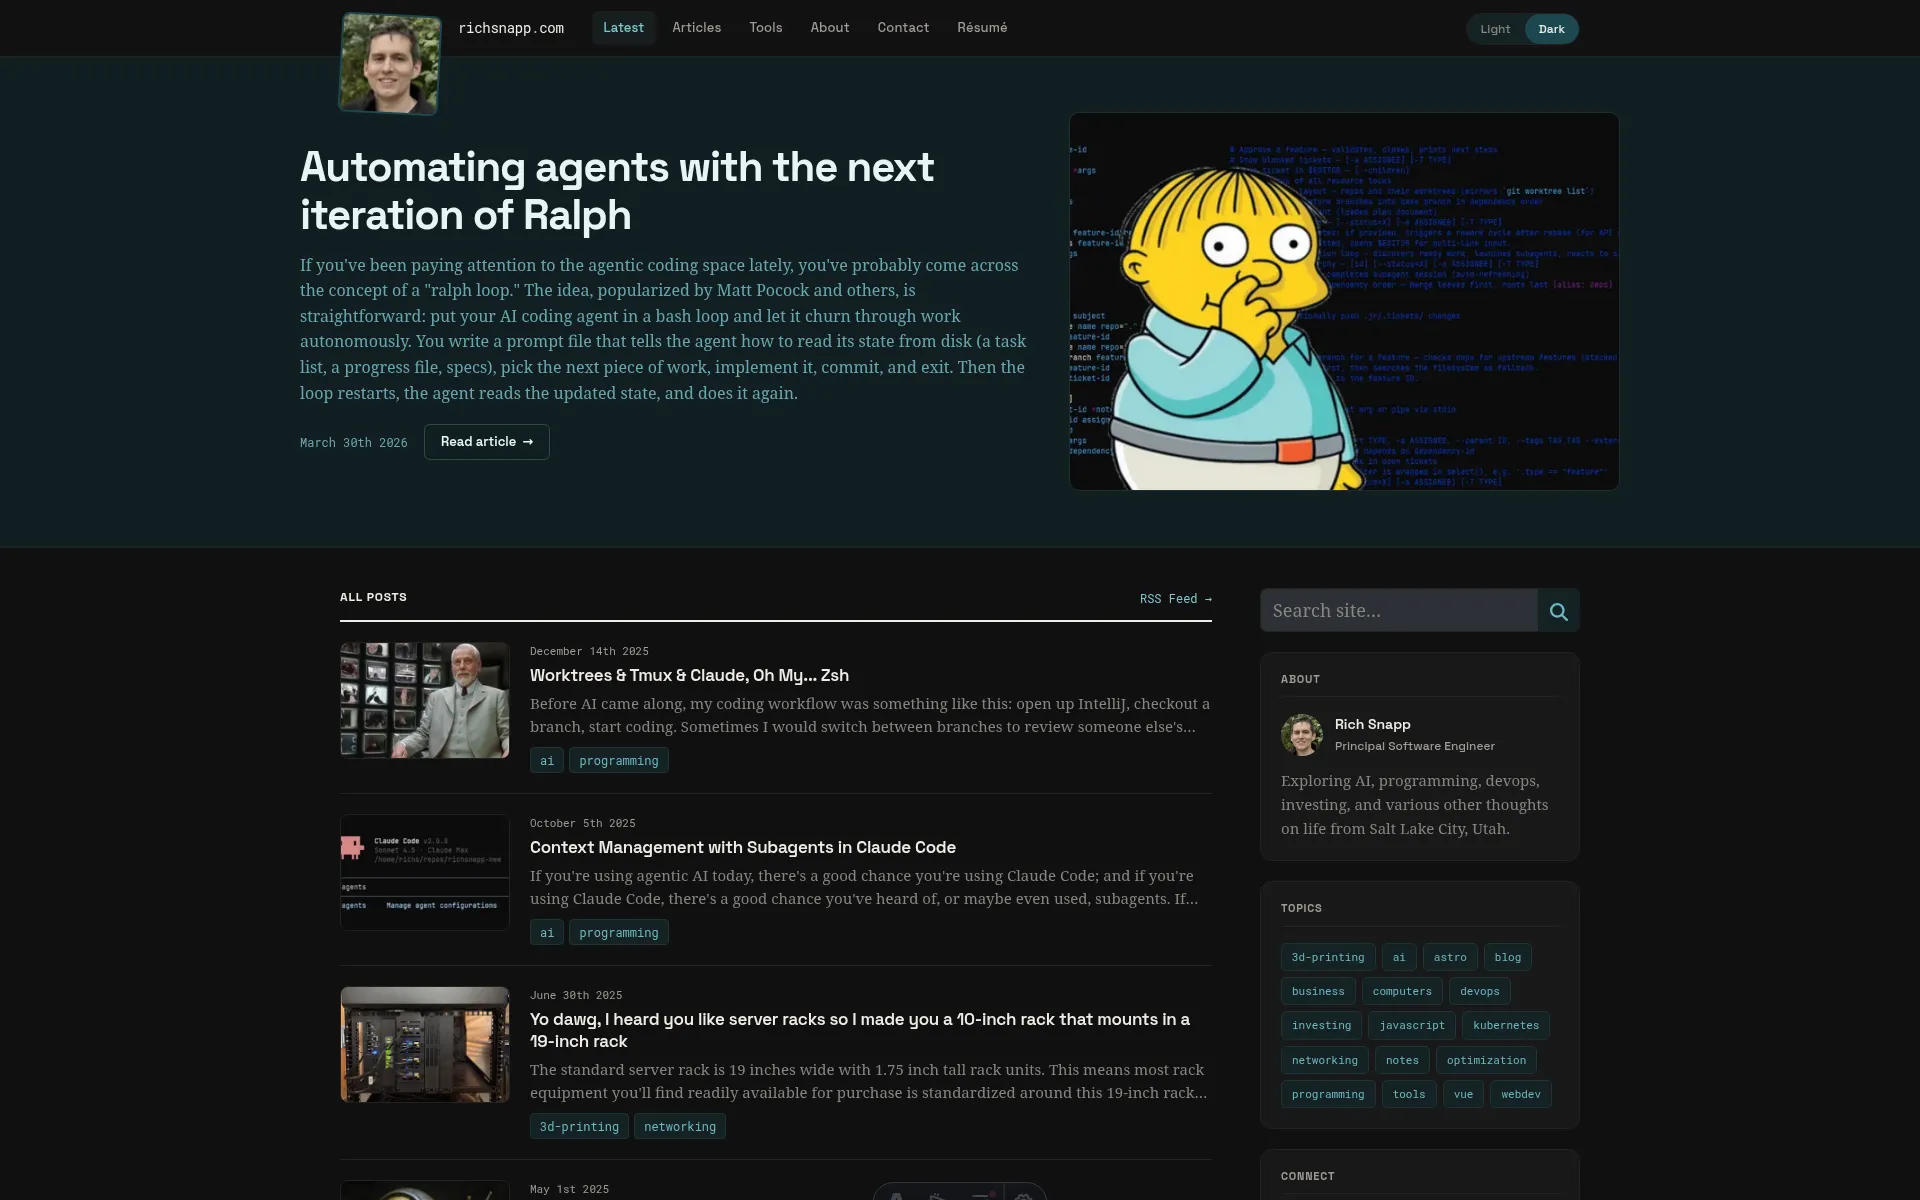Open the Tools menu item
The height and width of the screenshot is (1200, 1920).
click(x=765, y=27)
